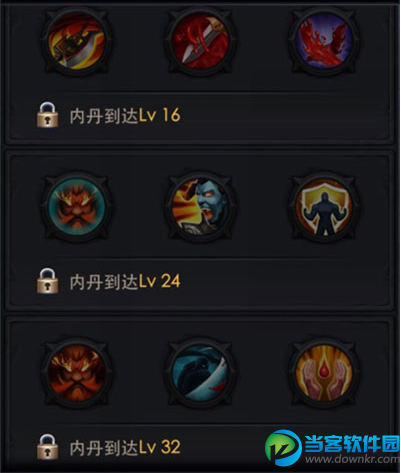Image resolution: width=401 pixels, height=473 pixels.
Task: Select the hands holding blood drop skill
Action: [324, 373]
